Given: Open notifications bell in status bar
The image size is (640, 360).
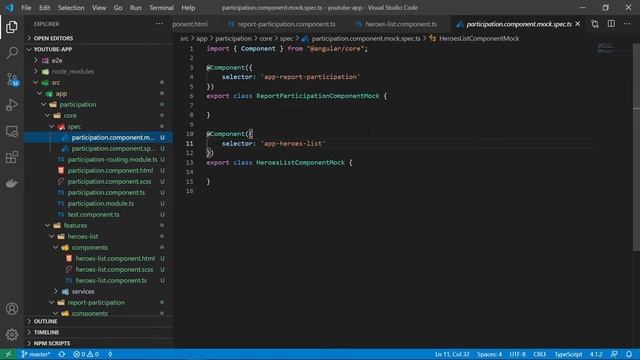Looking at the screenshot, I should [629, 354].
